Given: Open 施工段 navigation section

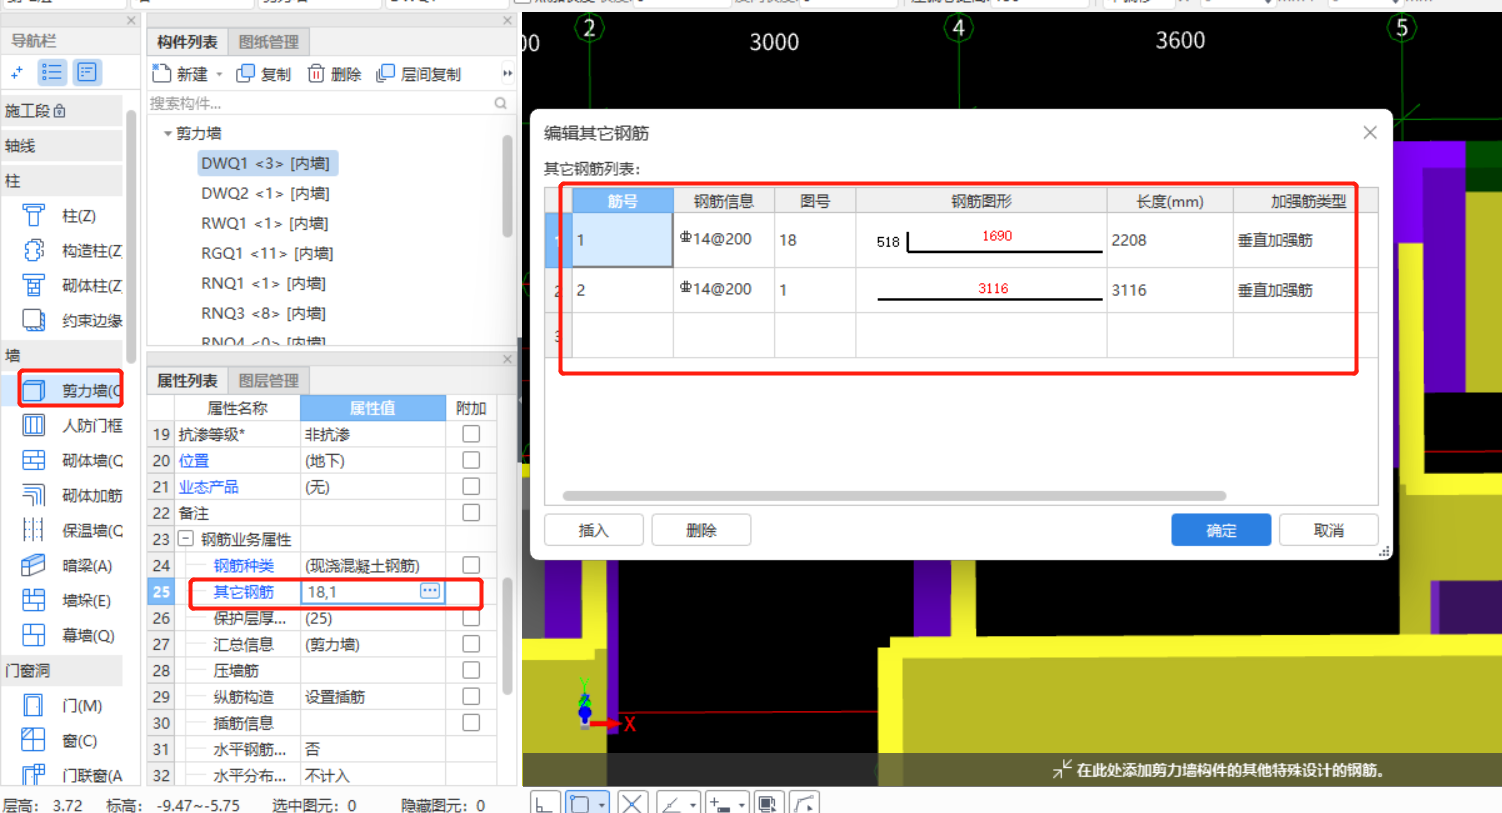Looking at the screenshot, I should [62, 111].
